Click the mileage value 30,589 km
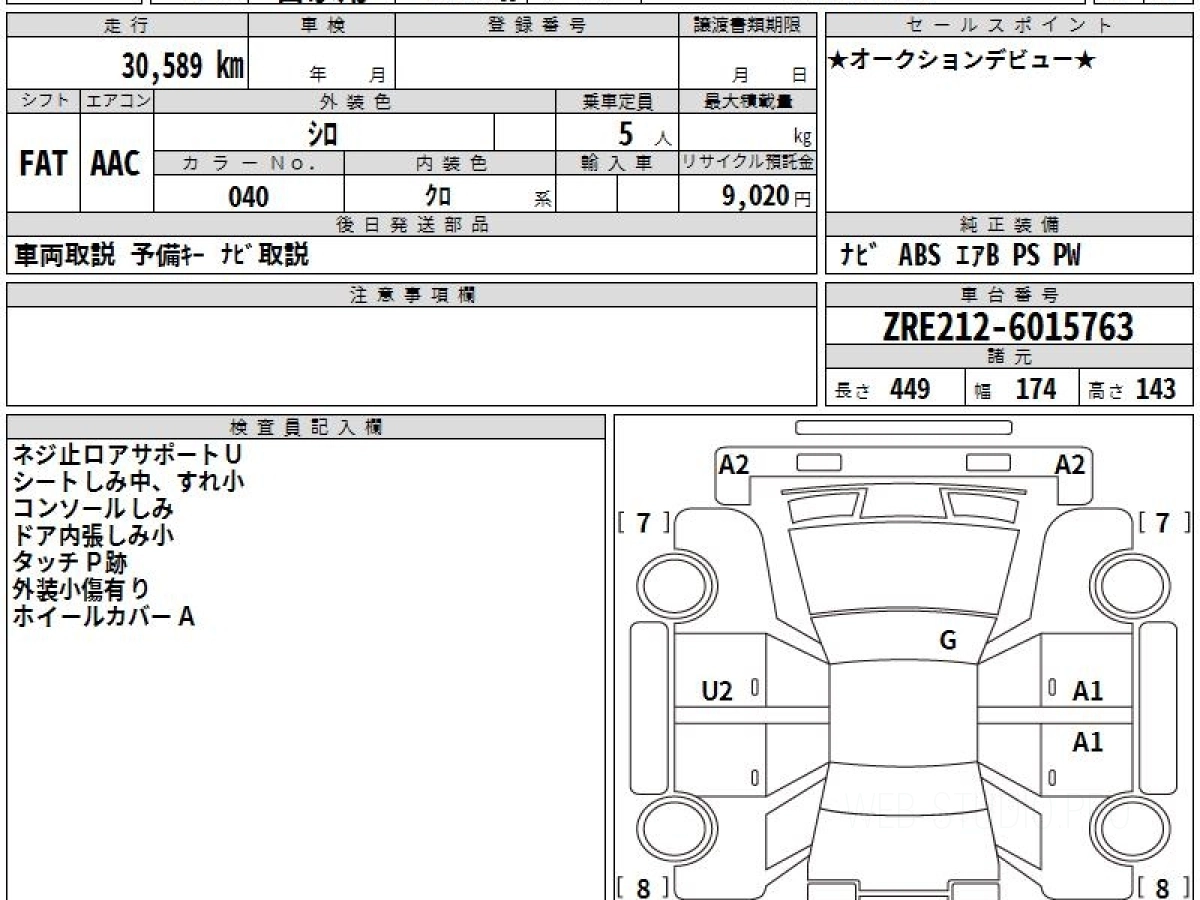This screenshot has width=1200, height=900. point(183,67)
